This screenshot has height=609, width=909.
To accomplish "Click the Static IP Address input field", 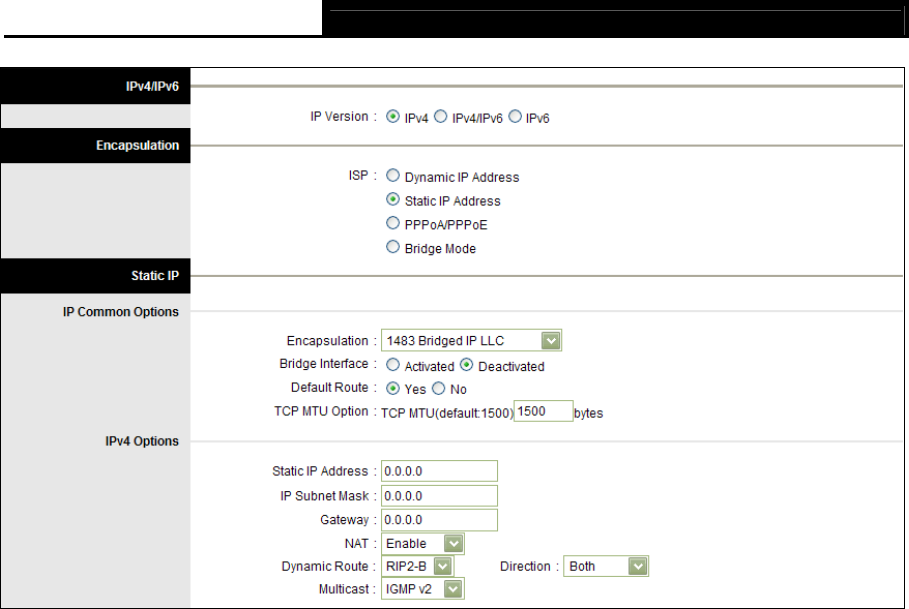I will tap(439, 471).
